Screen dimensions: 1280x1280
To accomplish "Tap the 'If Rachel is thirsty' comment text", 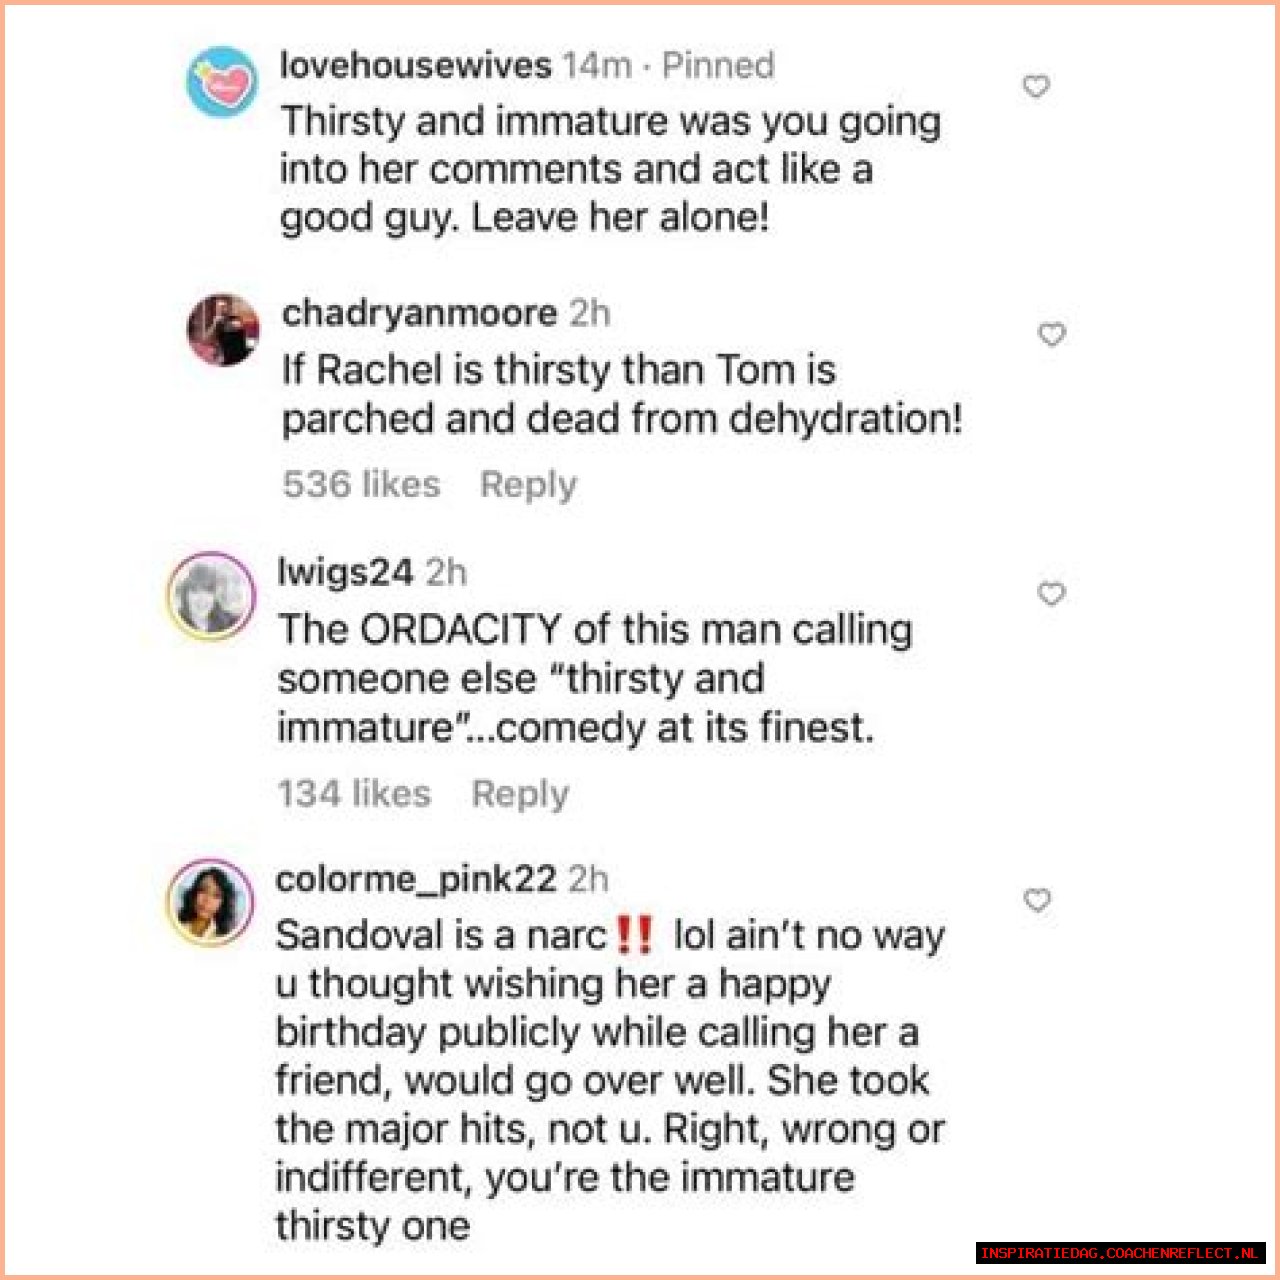I will (x=621, y=394).
